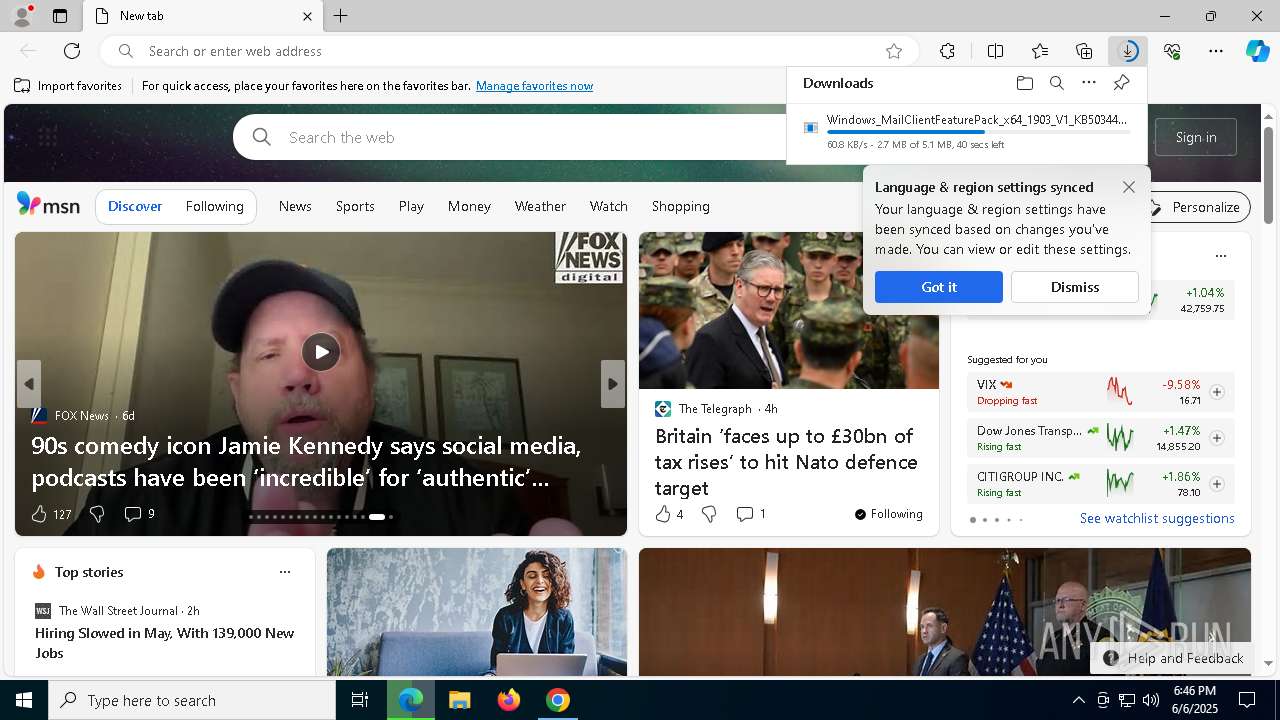This screenshot has width=1280, height=720.
Task: Open the Shopping section
Action: [x=681, y=206]
